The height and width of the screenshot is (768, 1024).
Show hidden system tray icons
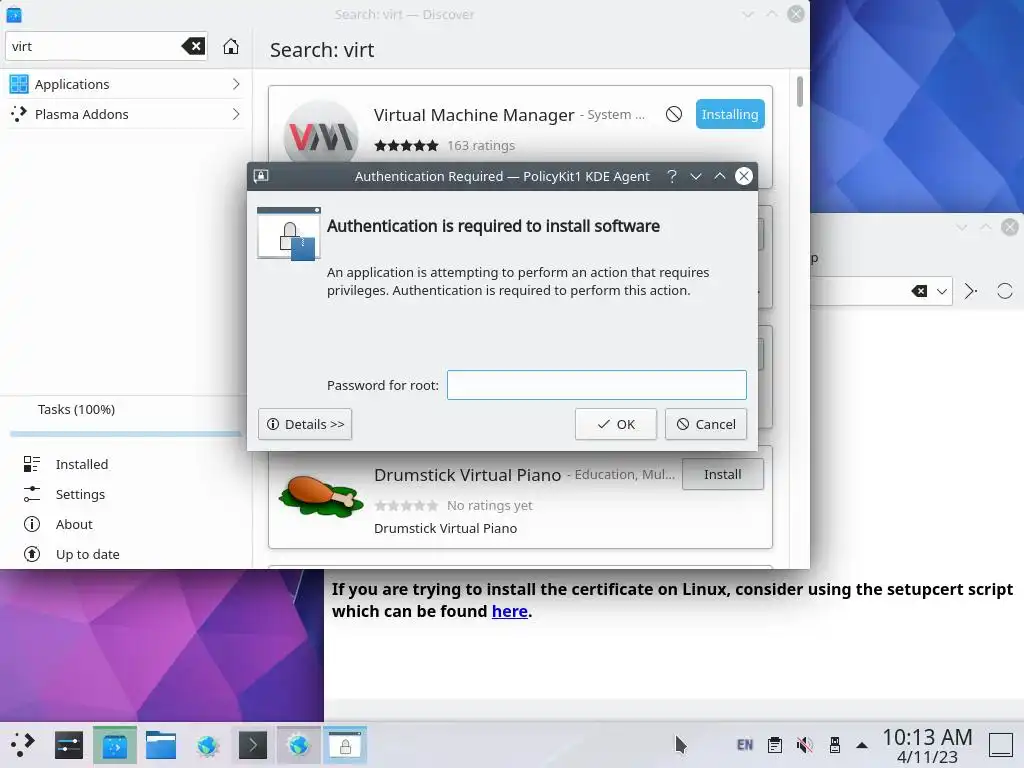point(862,745)
